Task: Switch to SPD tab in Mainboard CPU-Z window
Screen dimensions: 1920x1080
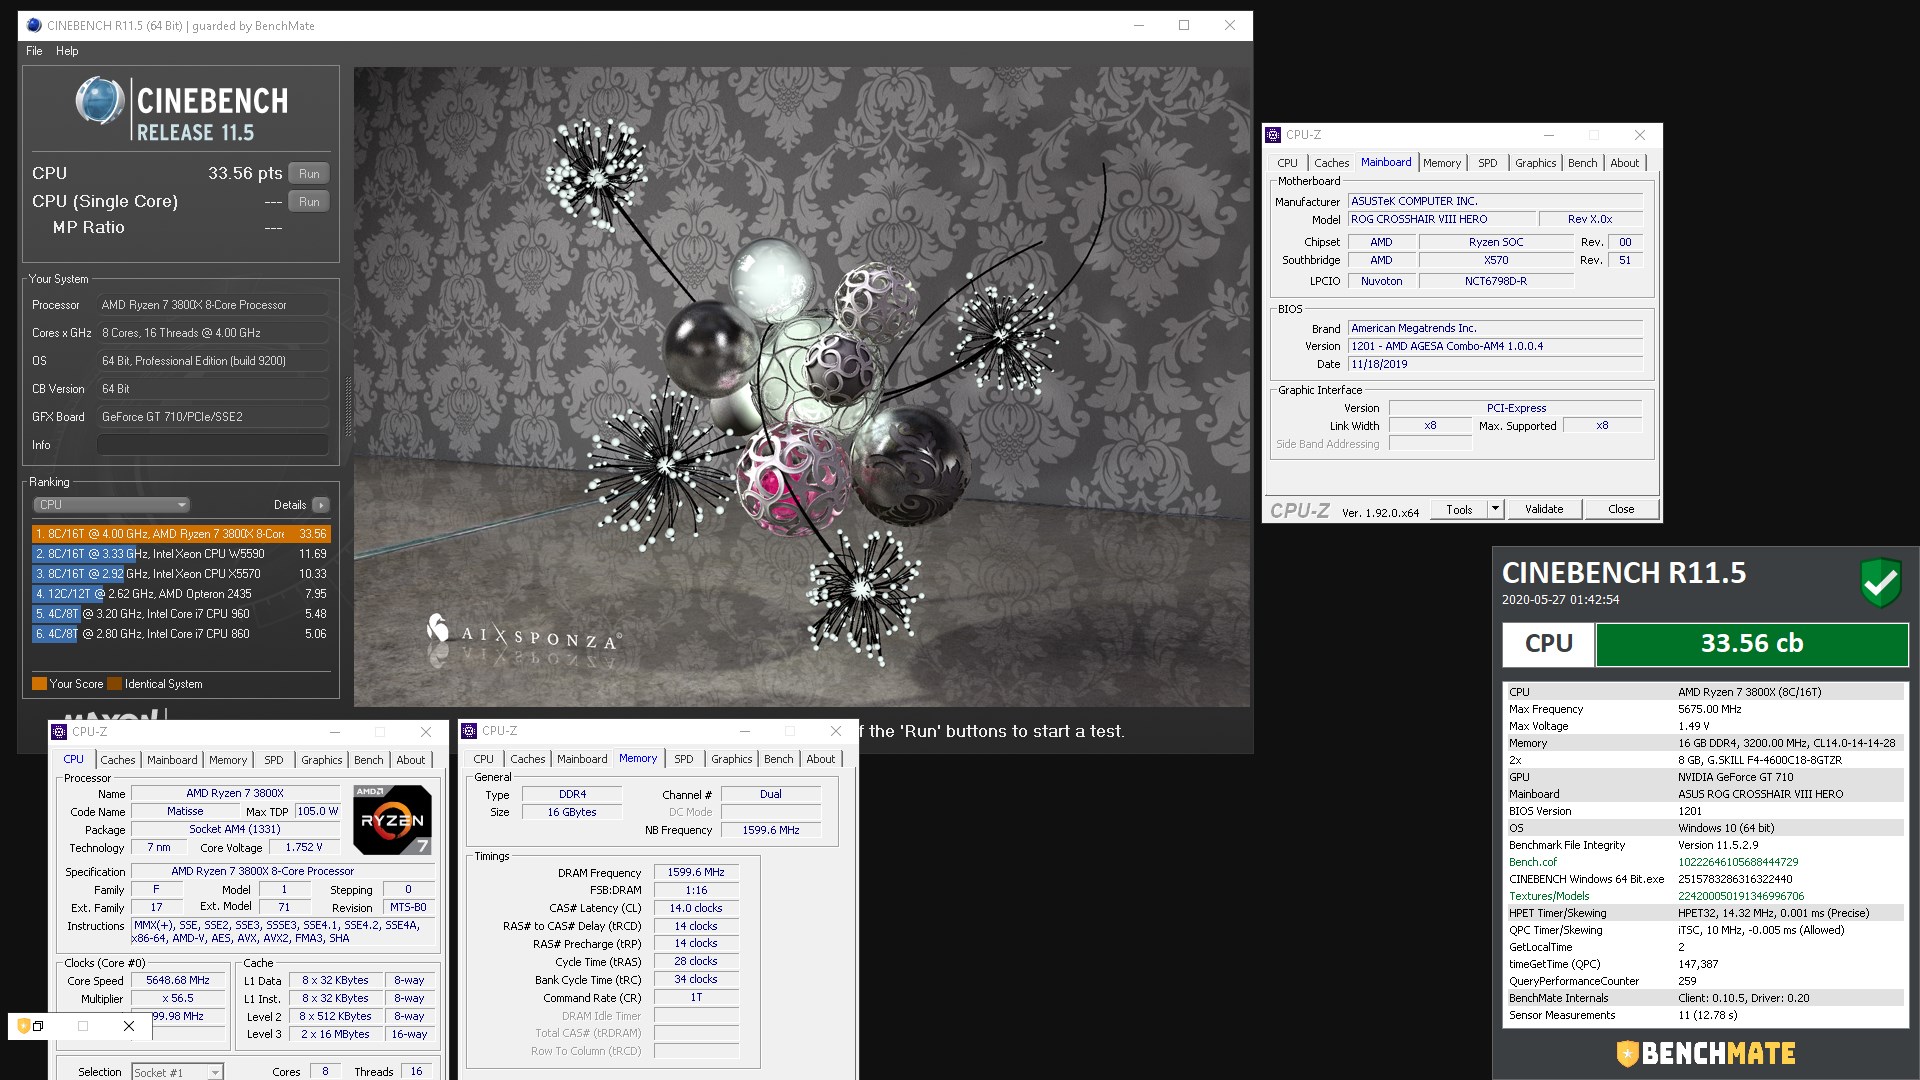Action: point(1488,163)
